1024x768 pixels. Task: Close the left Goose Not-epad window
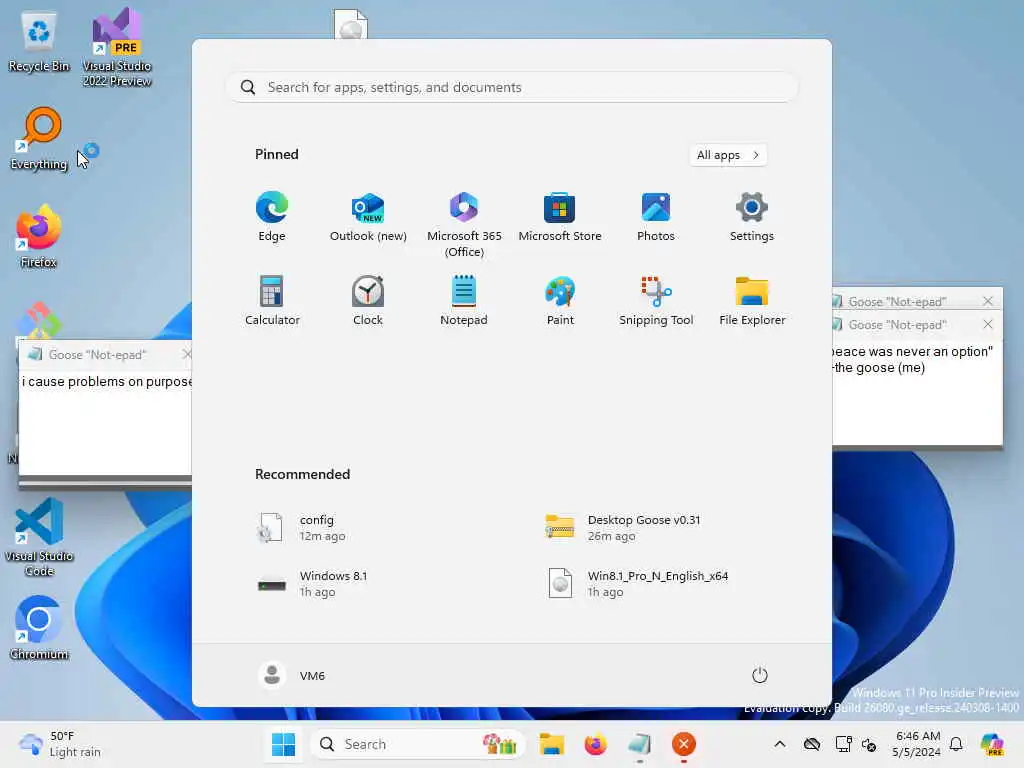click(x=186, y=354)
